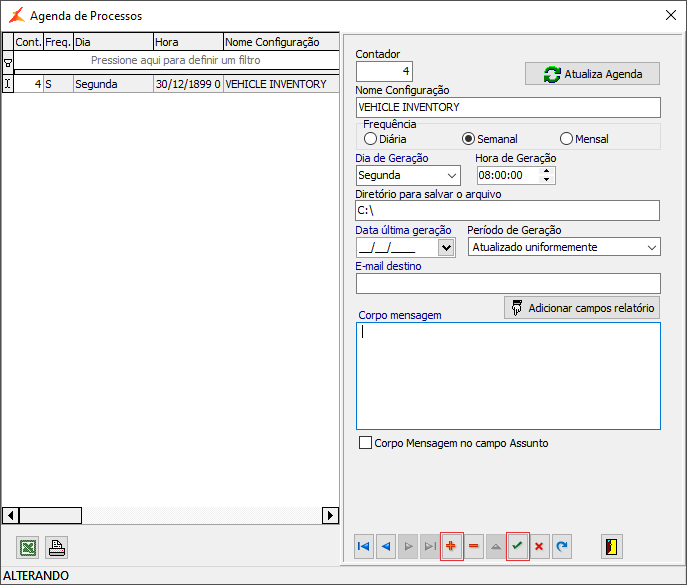Viewport: 687px width, 585px height.
Task: Select the Mensal frequency option
Action: coord(584,139)
